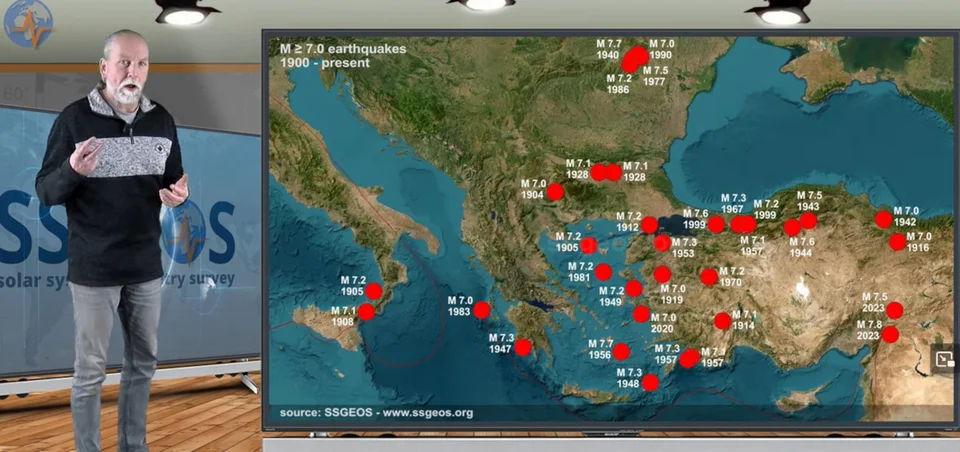Open the picture-in-picture miniplayer icon
This screenshot has height=452, width=960.
944,360
